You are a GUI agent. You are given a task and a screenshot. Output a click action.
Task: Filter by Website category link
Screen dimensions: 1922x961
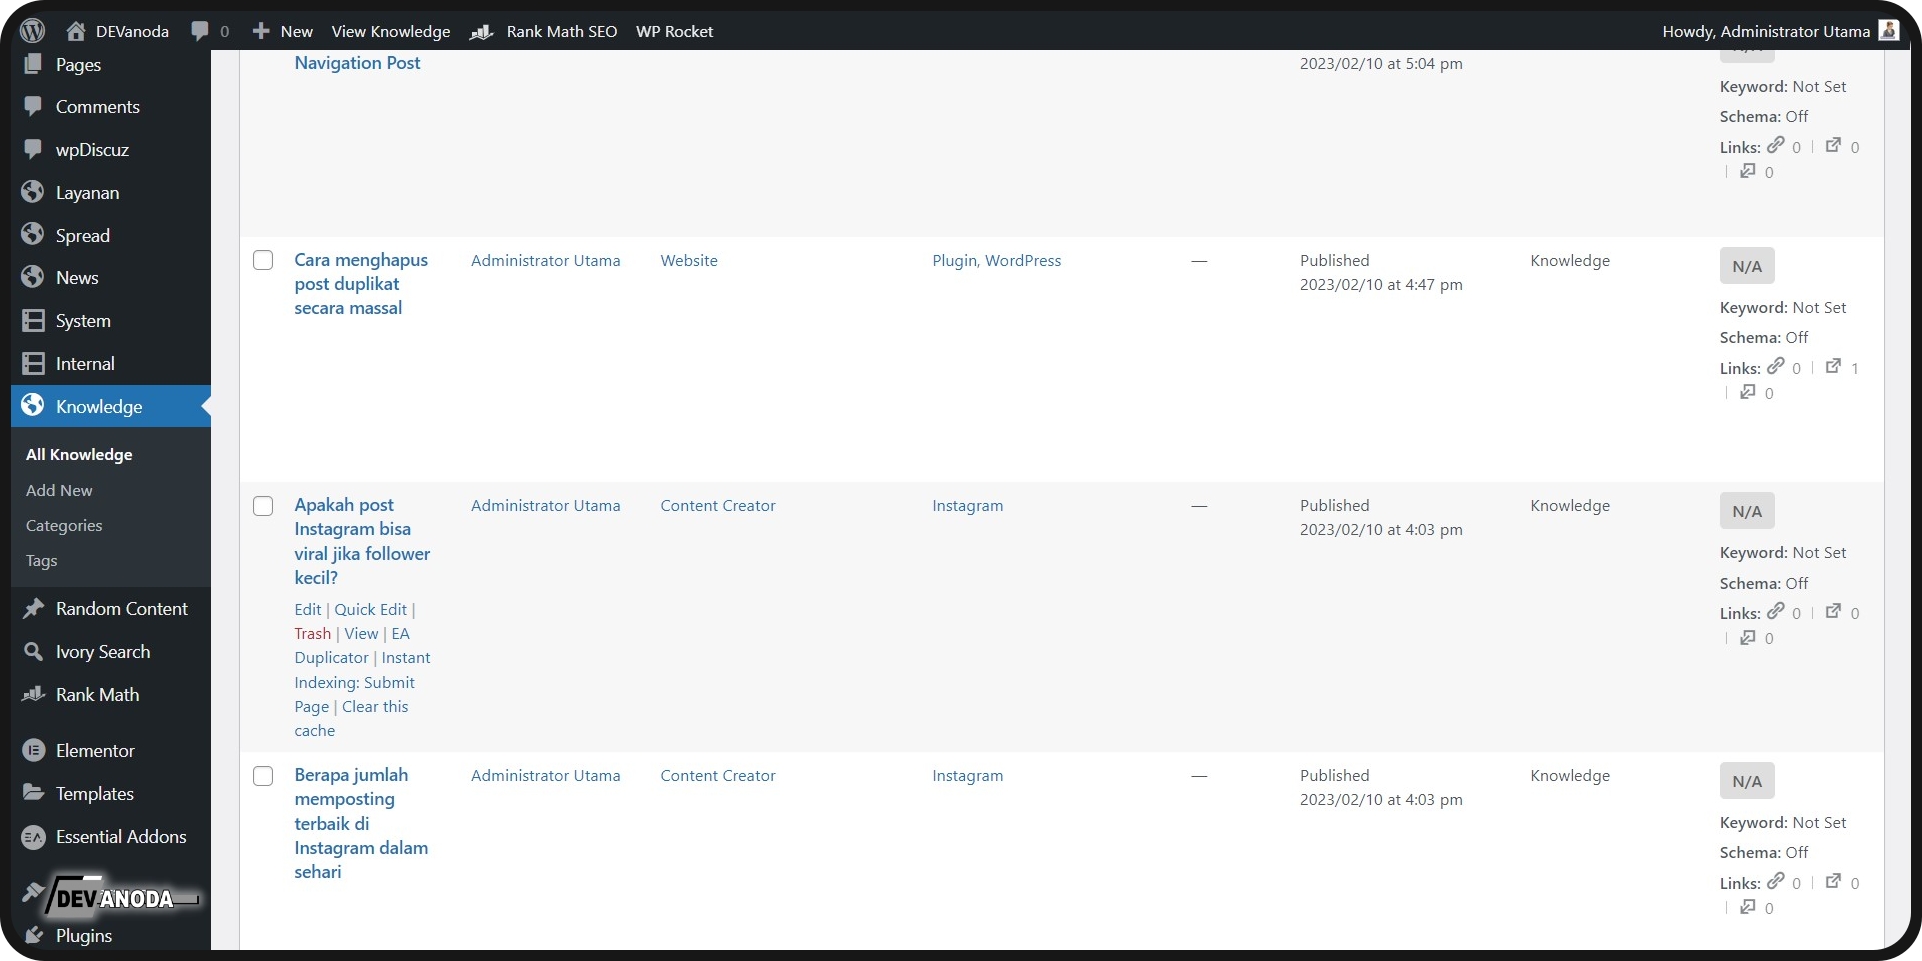click(x=689, y=260)
